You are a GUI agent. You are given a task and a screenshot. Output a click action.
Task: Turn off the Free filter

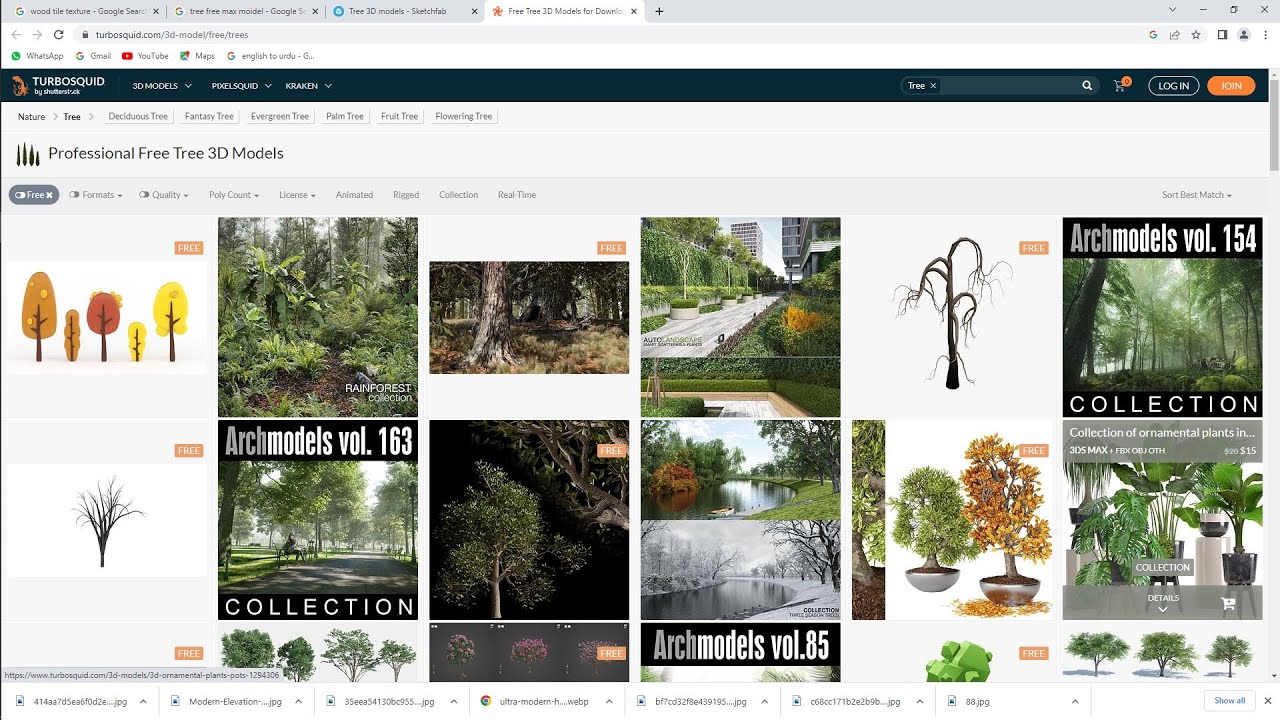pyautogui.click(x=34, y=195)
